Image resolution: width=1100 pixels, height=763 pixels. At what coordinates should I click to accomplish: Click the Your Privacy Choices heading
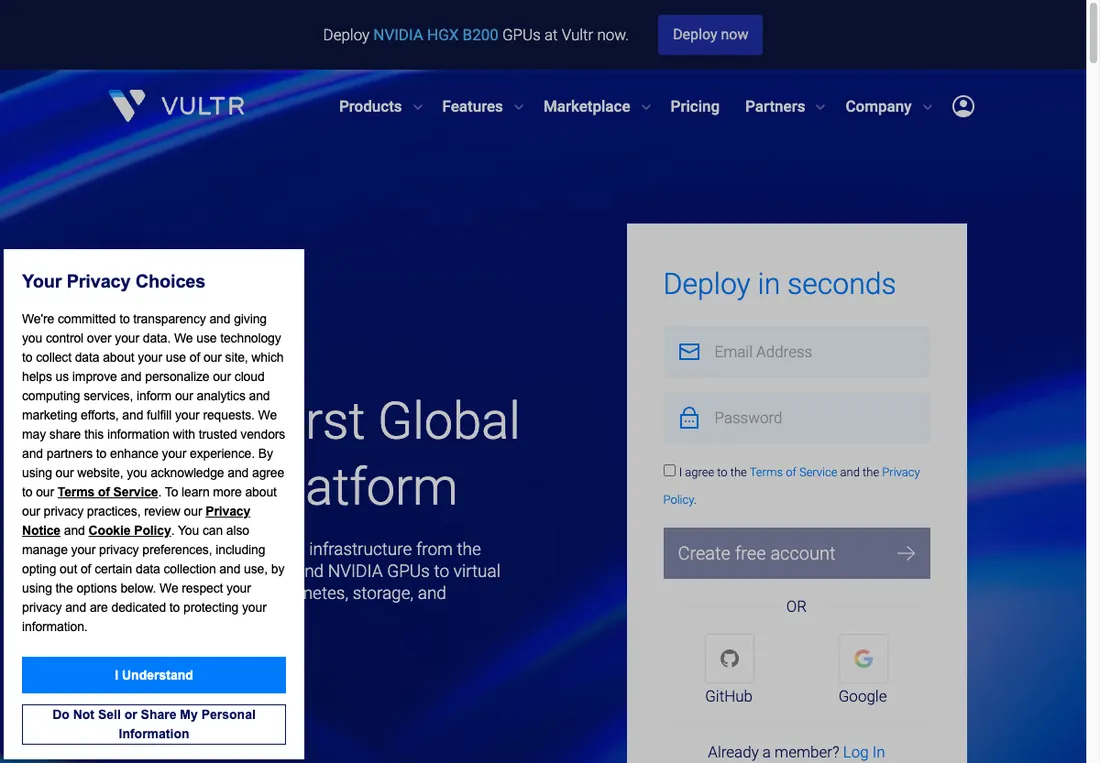pyautogui.click(x=113, y=281)
